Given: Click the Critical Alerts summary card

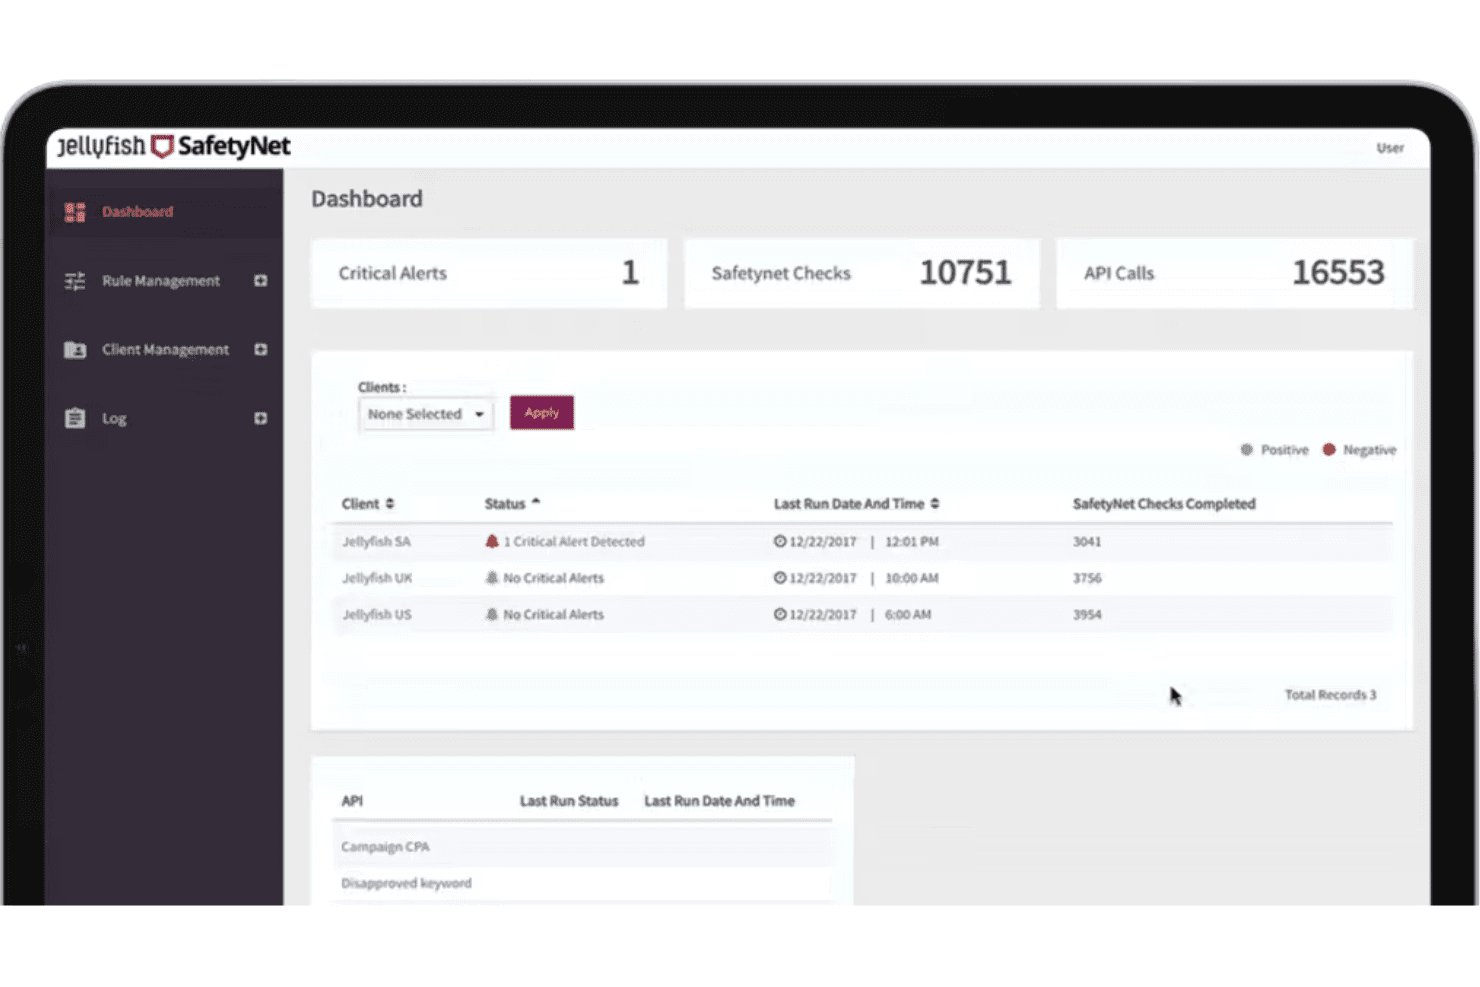Looking at the screenshot, I should pos(489,273).
